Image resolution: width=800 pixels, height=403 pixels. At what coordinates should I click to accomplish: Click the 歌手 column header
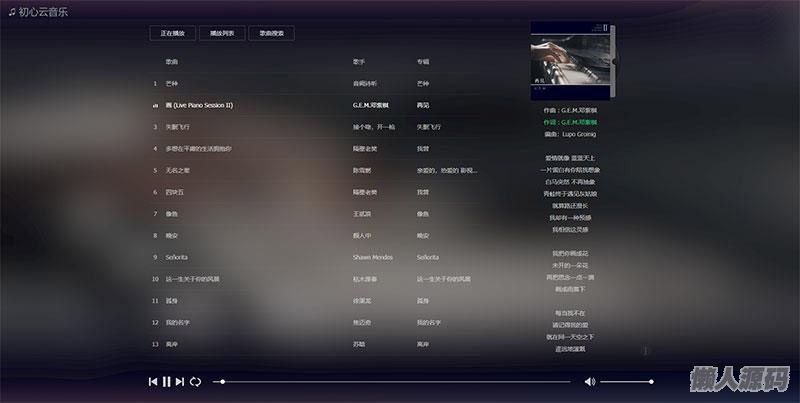click(x=359, y=62)
